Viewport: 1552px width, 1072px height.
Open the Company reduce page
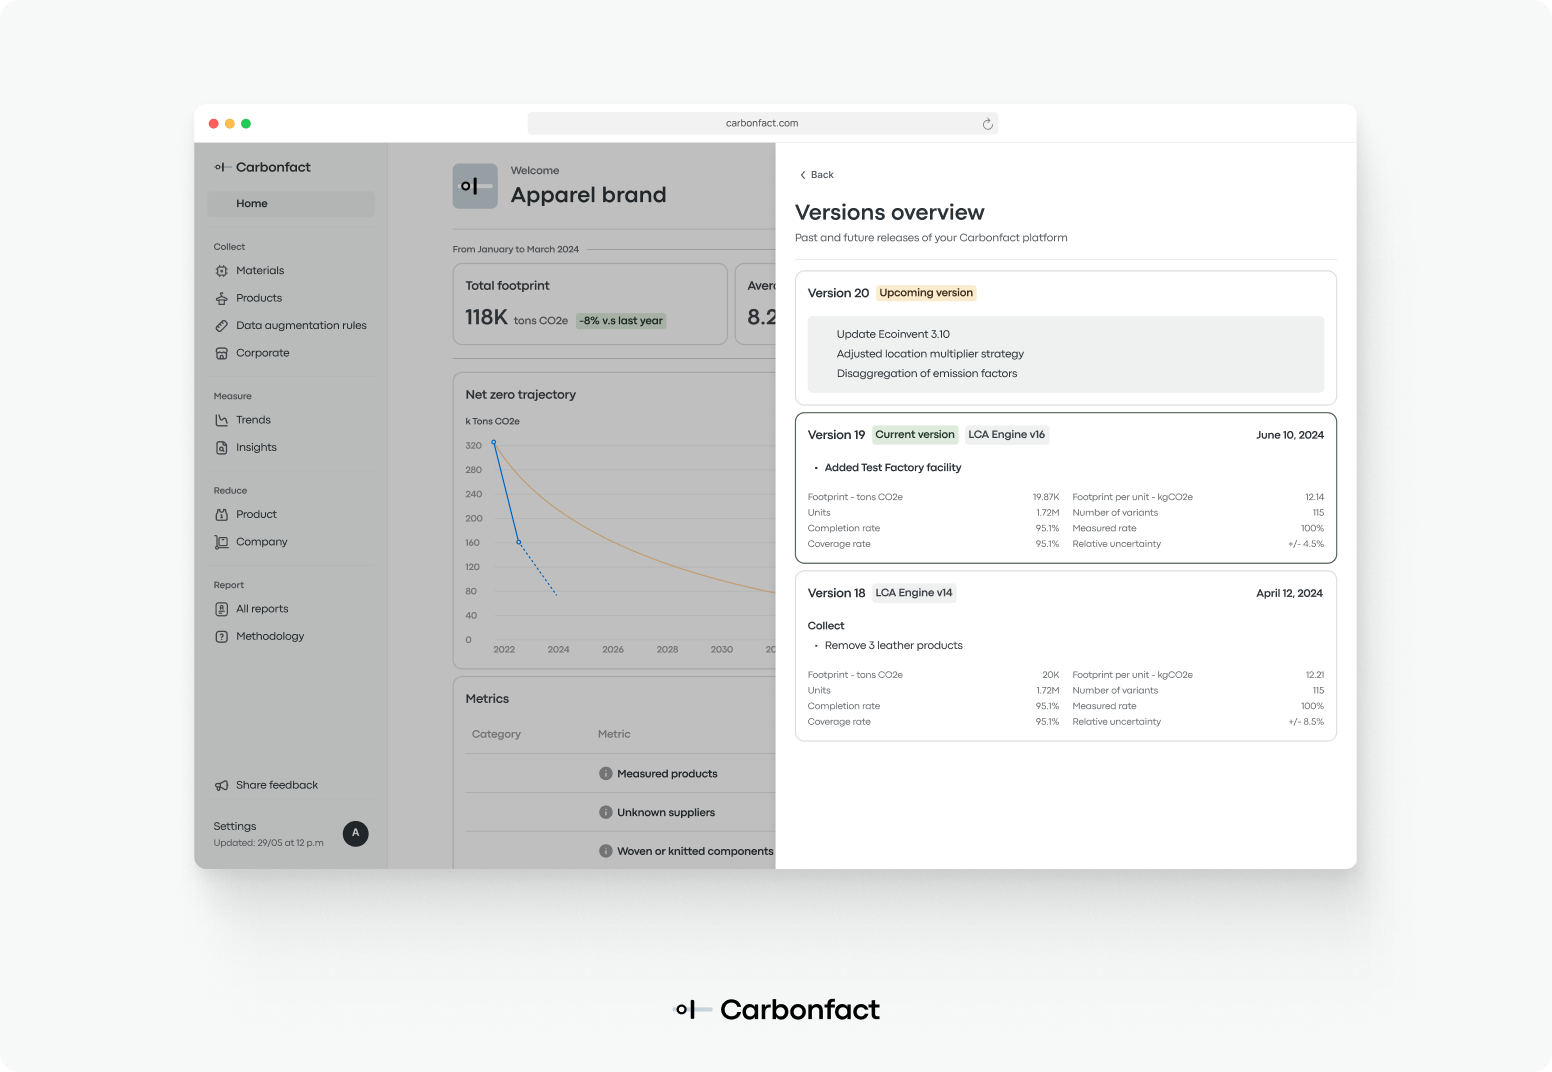click(x=261, y=542)
